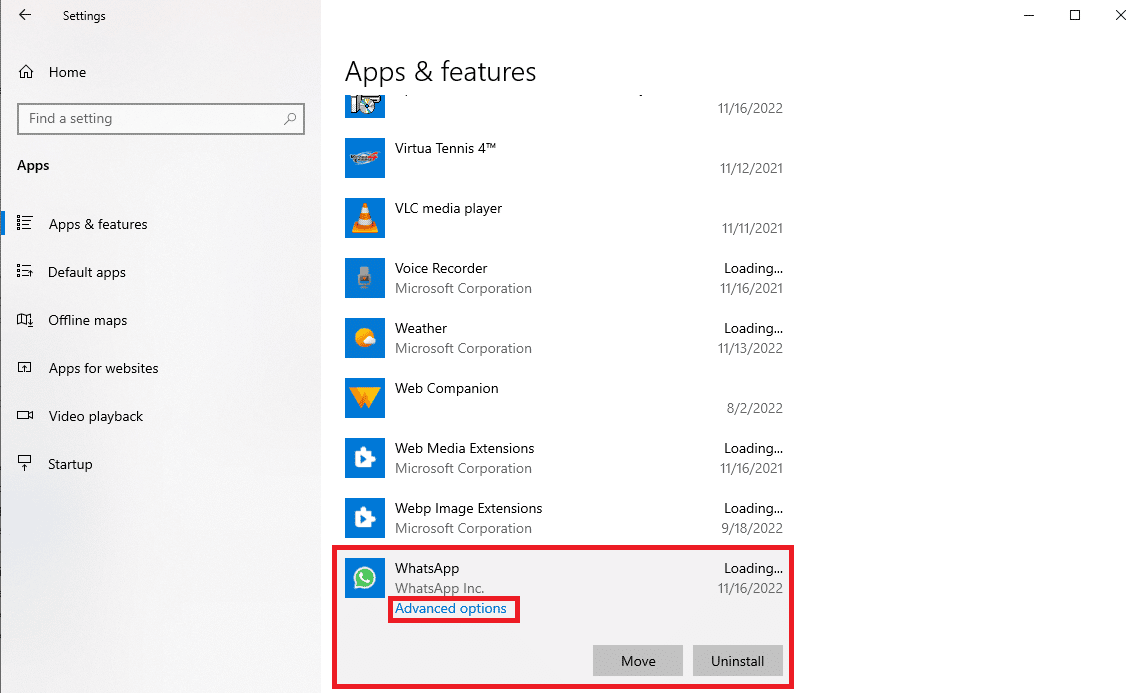
Task: Select the Weather app icon
Action: 364,338
